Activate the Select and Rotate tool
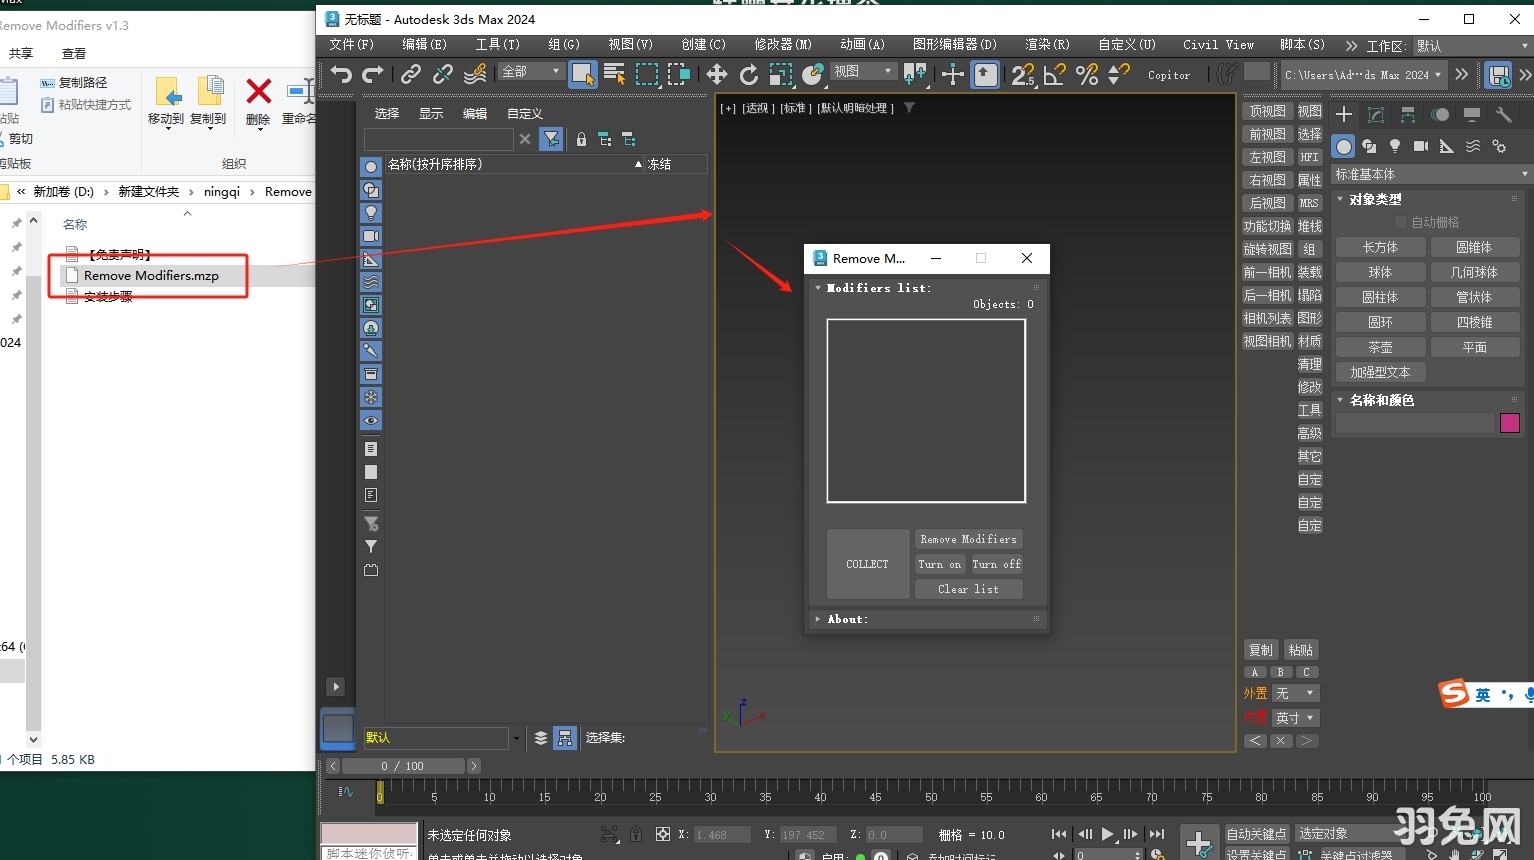 coord(749,75)
